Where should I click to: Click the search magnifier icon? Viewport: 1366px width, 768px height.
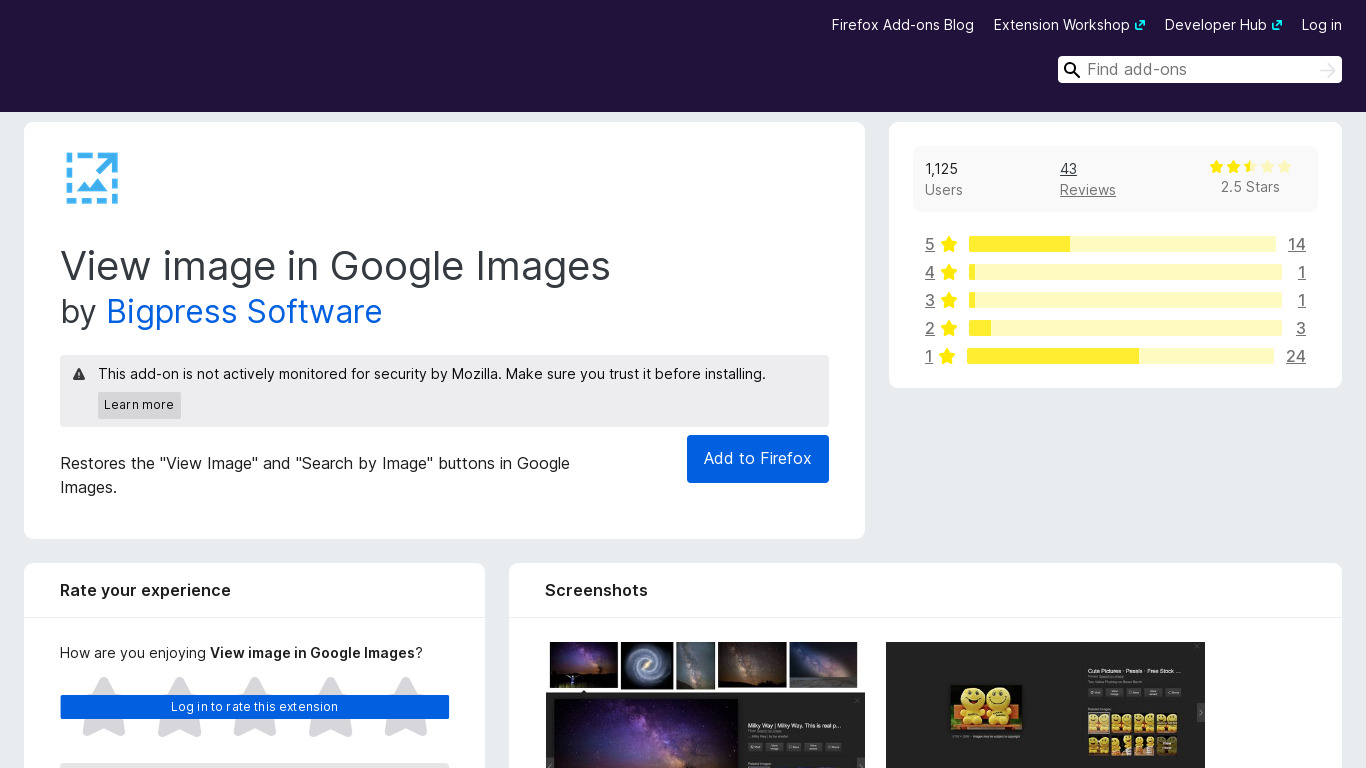pyautogui.click(x=1072, y=70)
